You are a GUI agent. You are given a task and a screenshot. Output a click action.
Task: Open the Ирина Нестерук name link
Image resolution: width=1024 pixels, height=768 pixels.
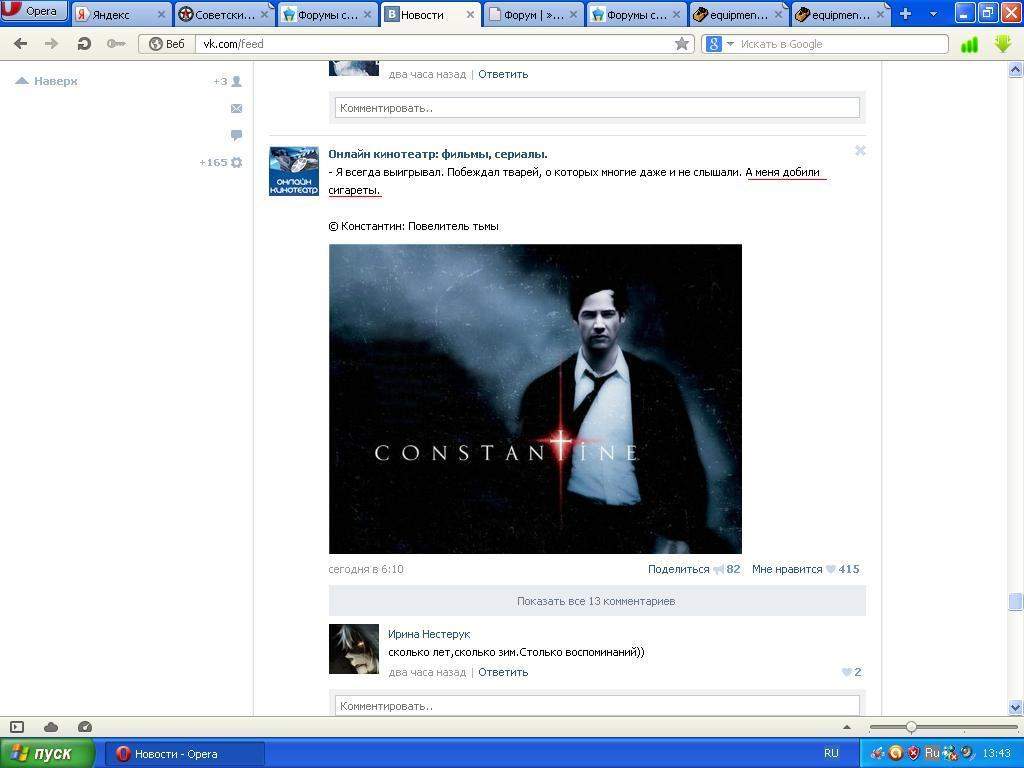click(x=429, y=634)
